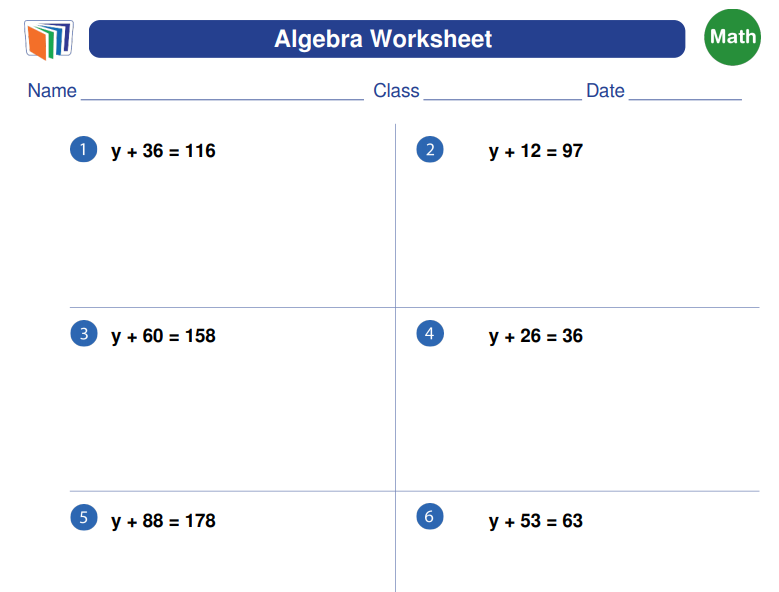This screenshot has width=779, height=592.
Task: Click the Algebra Worksheet title banner
Action: coord(387,39)
